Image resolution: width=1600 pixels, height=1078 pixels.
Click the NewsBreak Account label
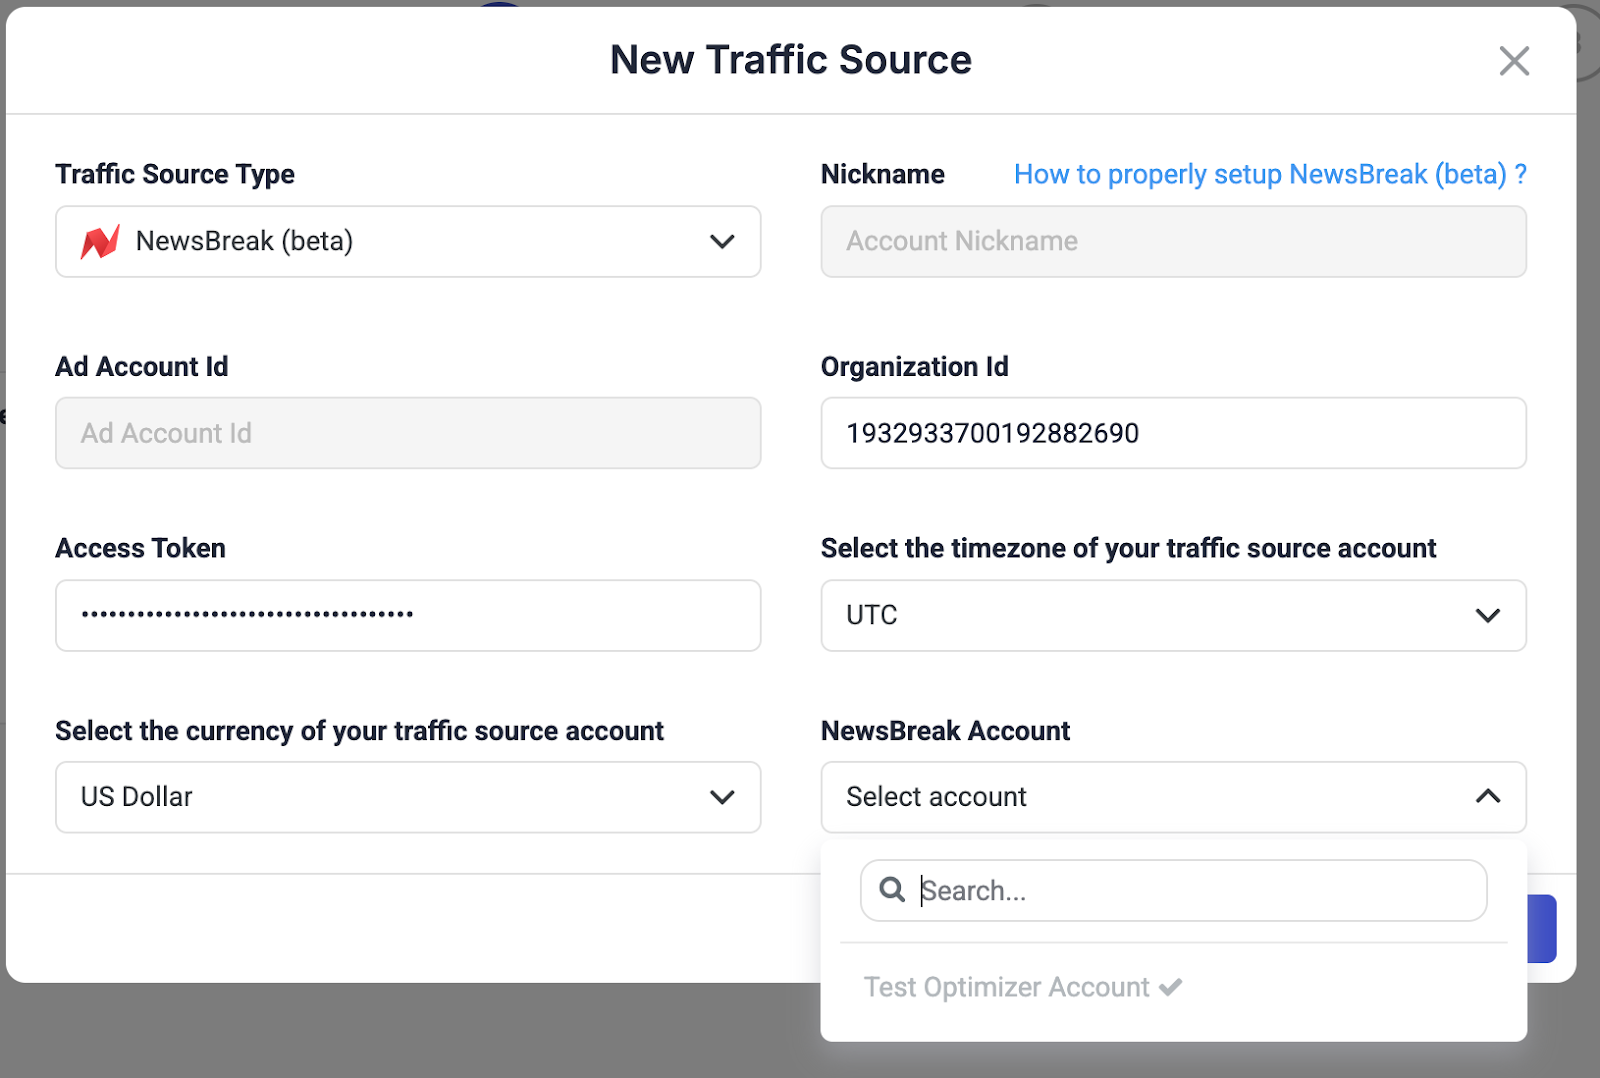(945, 731)
